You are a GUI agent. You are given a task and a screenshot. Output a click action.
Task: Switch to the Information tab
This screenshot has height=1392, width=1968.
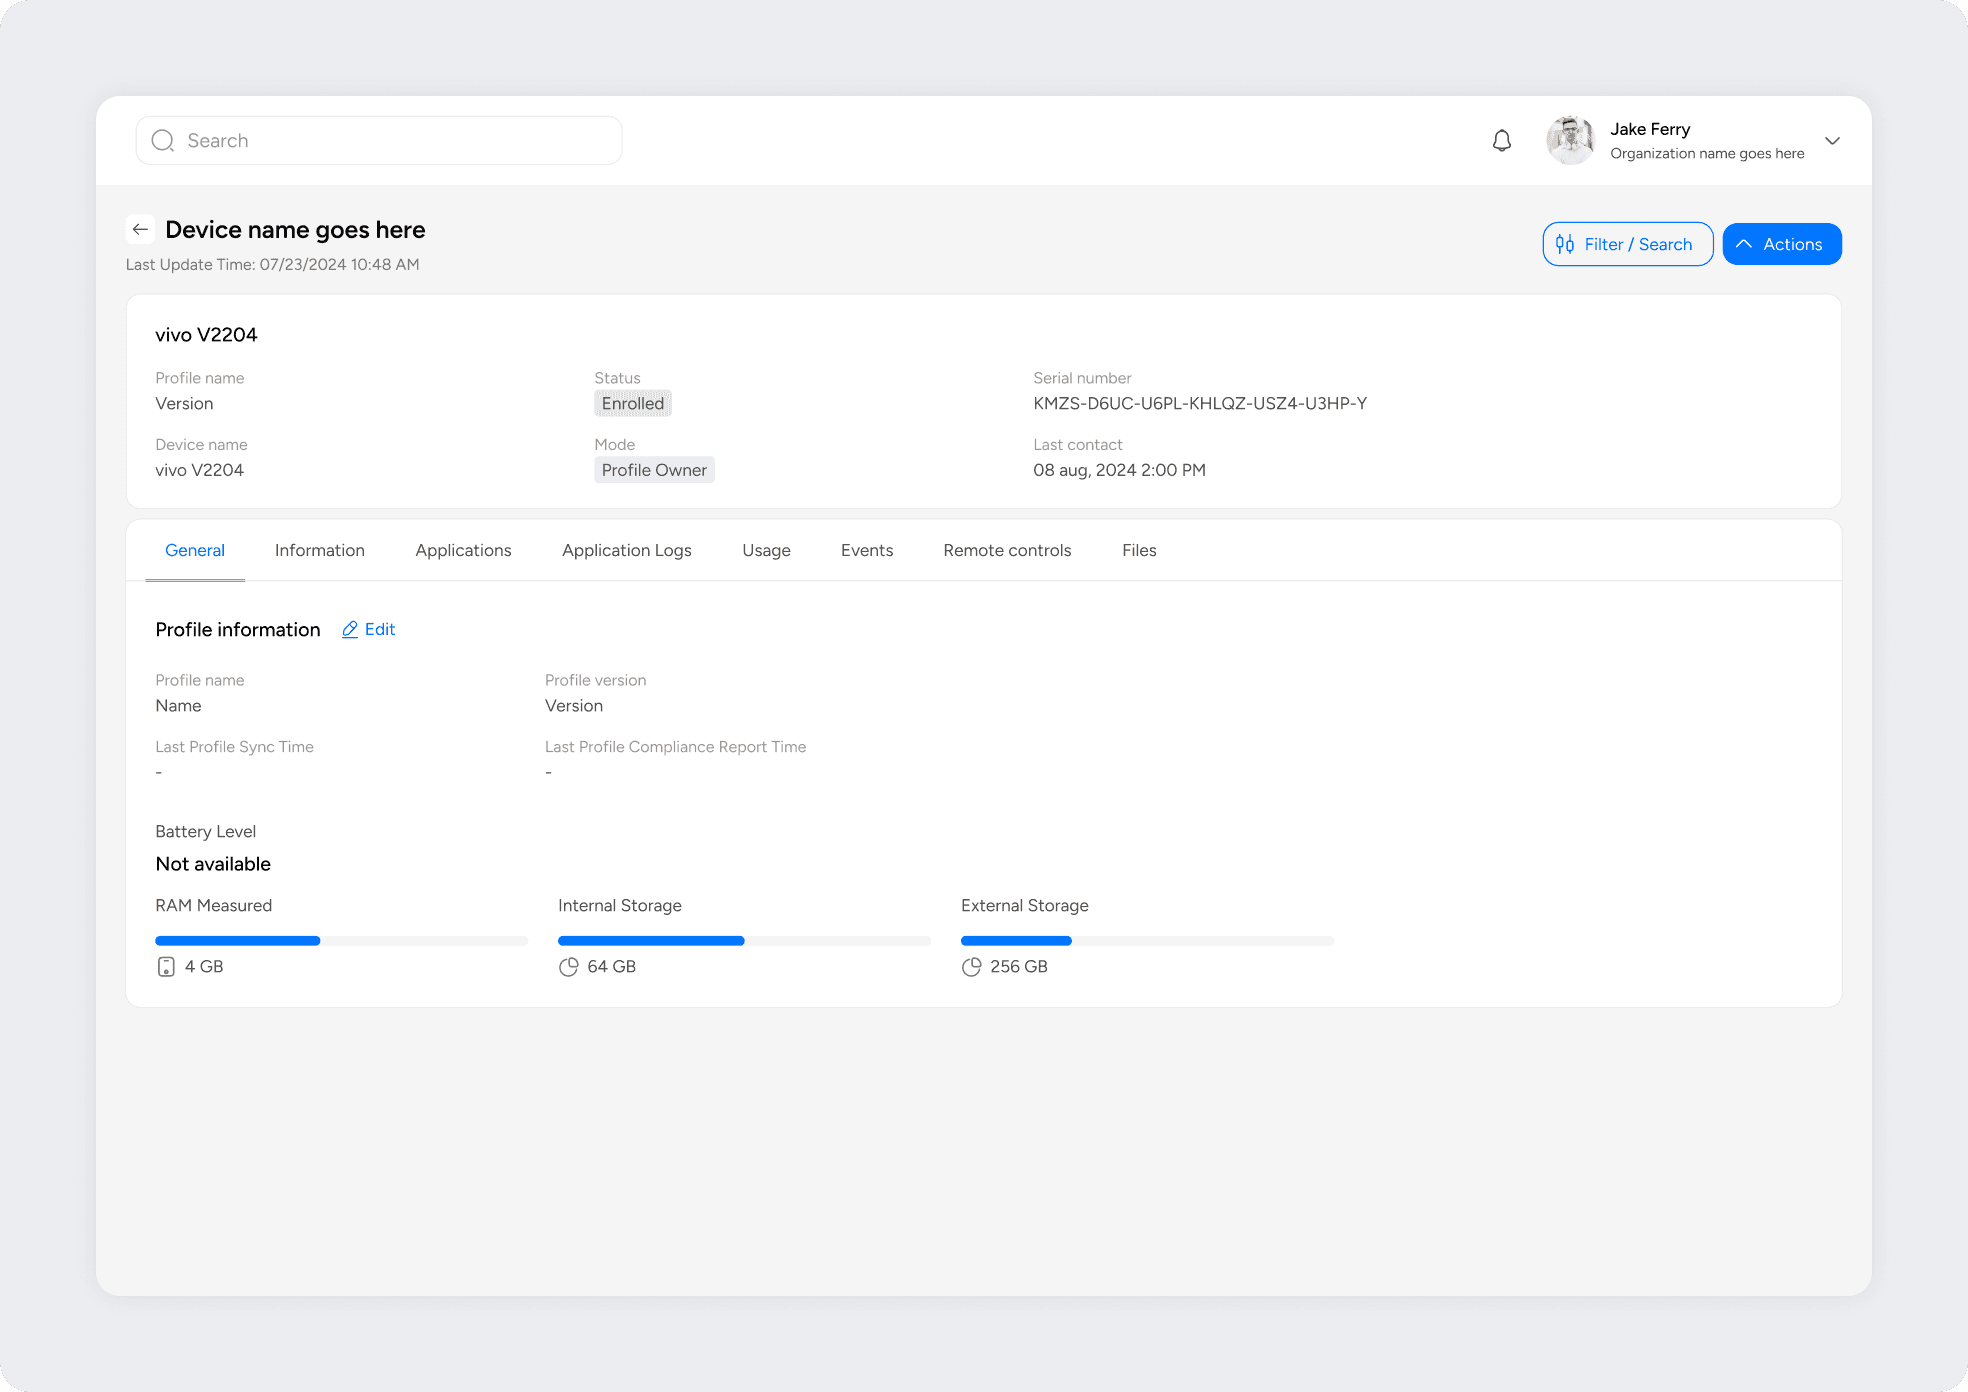[320, 551]
